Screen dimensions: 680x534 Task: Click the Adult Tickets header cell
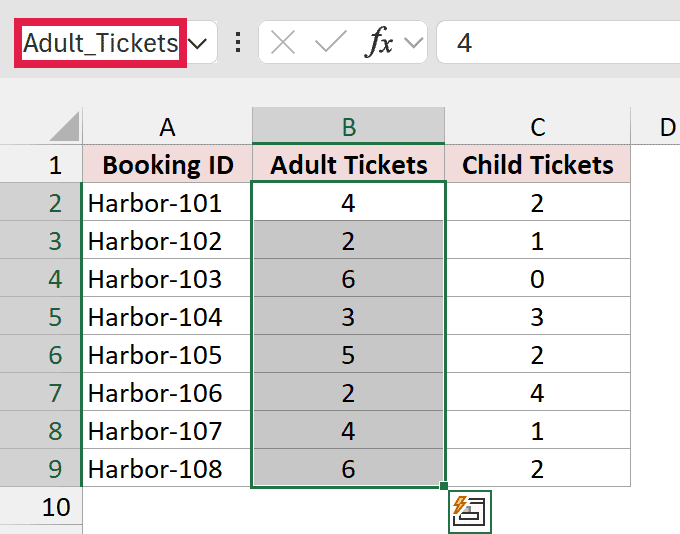click(x=349, y=164)
